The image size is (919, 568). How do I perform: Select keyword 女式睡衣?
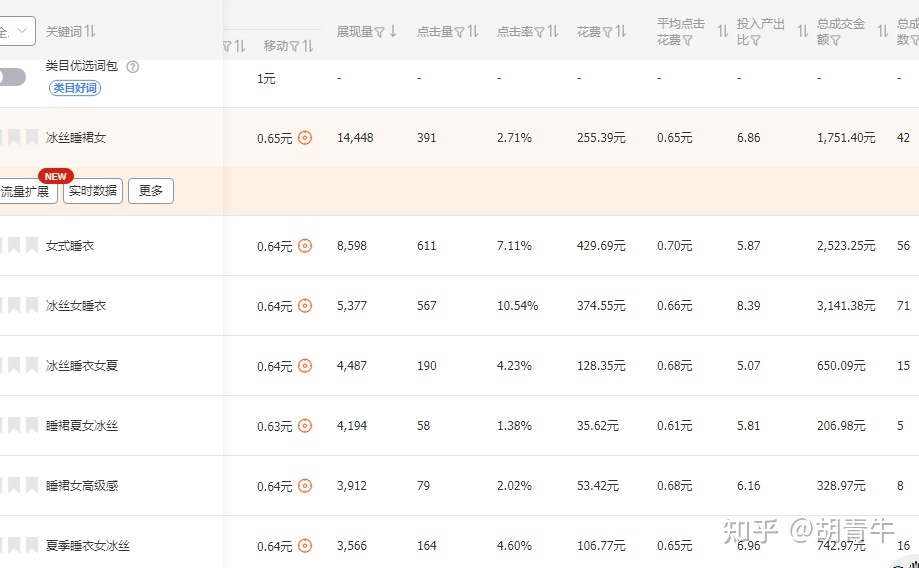pos(70,246)
